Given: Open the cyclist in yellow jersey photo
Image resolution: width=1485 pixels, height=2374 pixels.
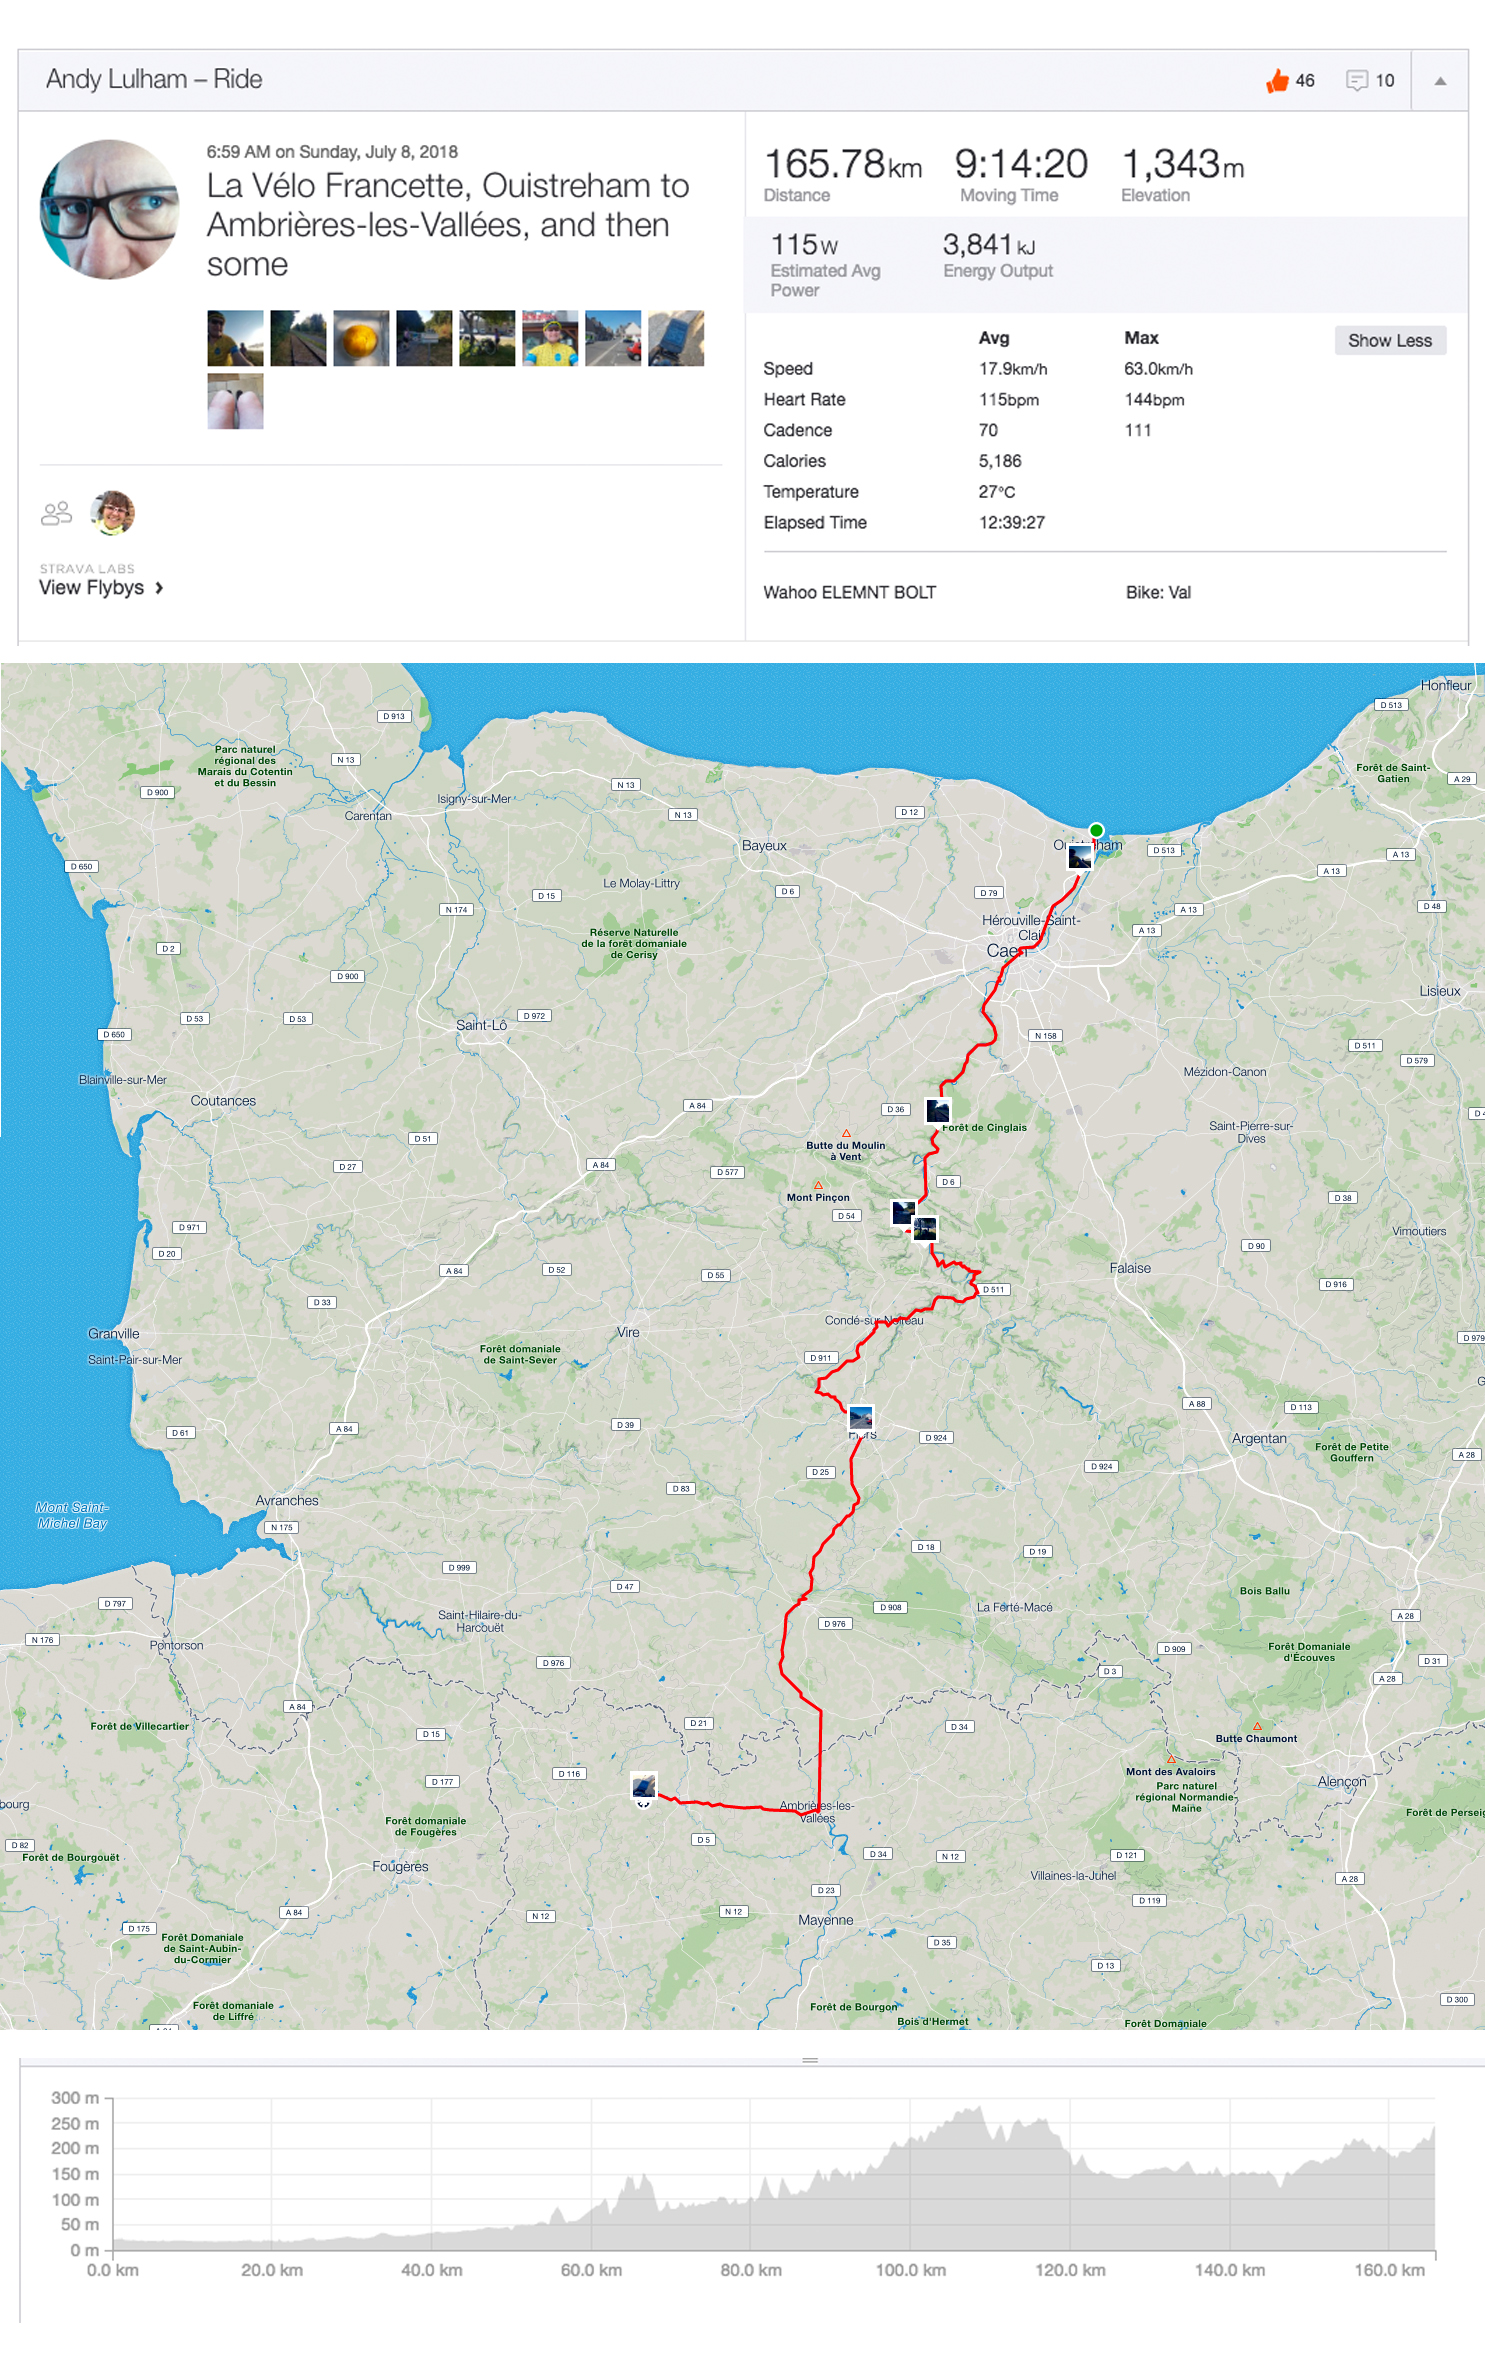Looking at the screenshot, I should (550, 338).
